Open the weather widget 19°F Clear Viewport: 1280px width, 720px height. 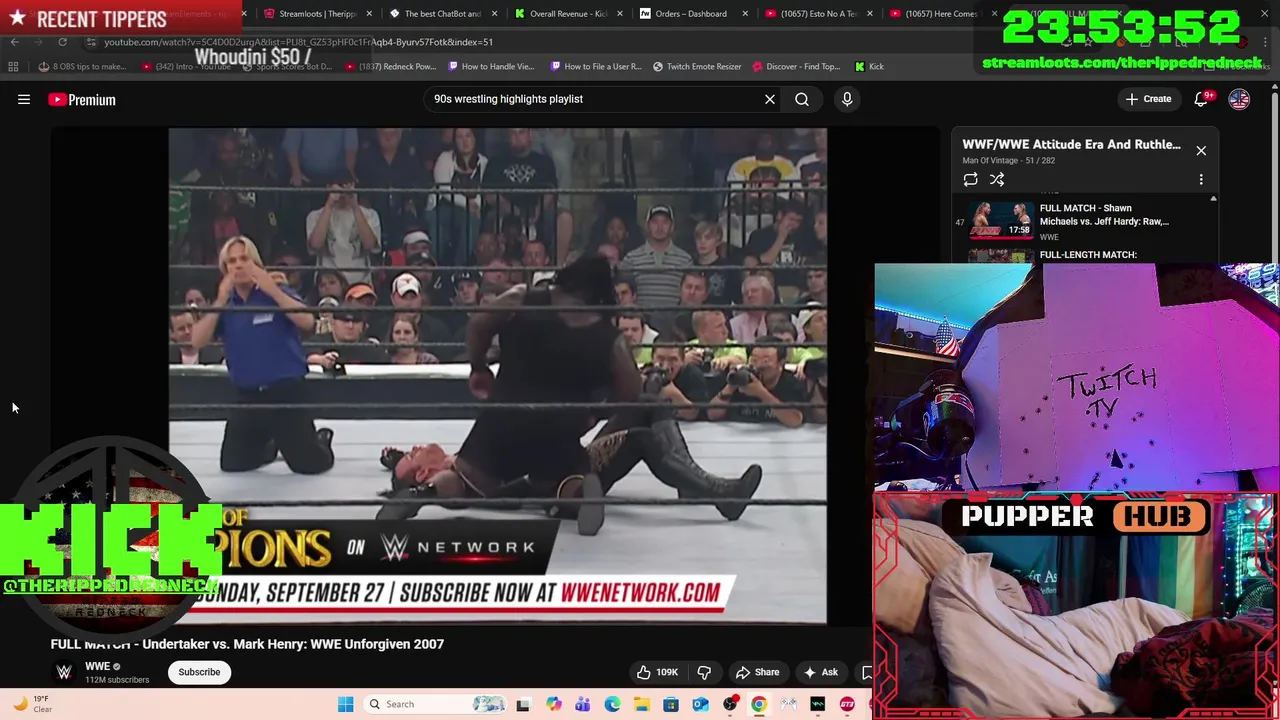coord(31,704)
